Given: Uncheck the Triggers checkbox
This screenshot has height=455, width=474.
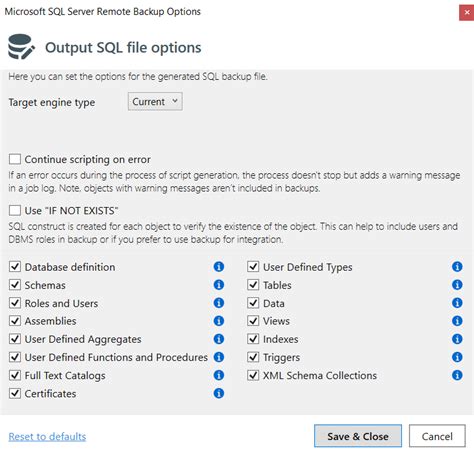Looking at the screenshot, I should pos(253,357).
